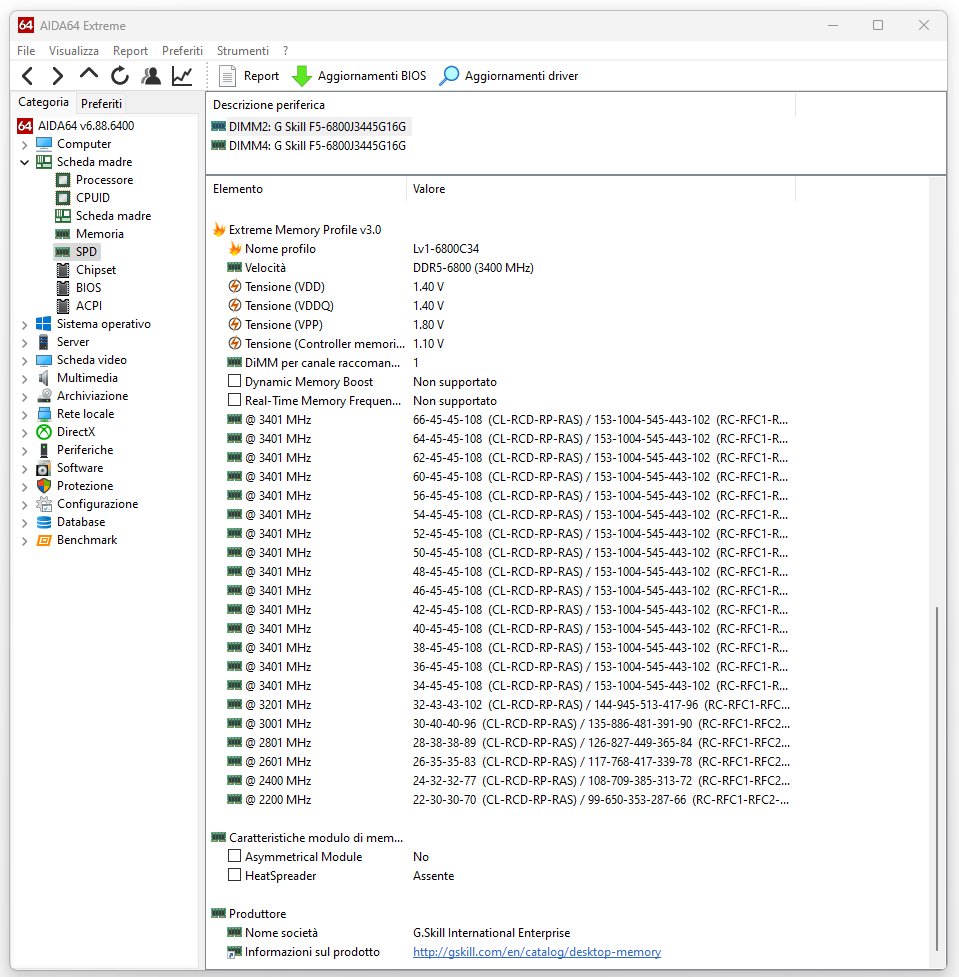This screenshot has height=977, width=959.
Task: Click the Descrizione periferica column header
Action: click(500, 105)
